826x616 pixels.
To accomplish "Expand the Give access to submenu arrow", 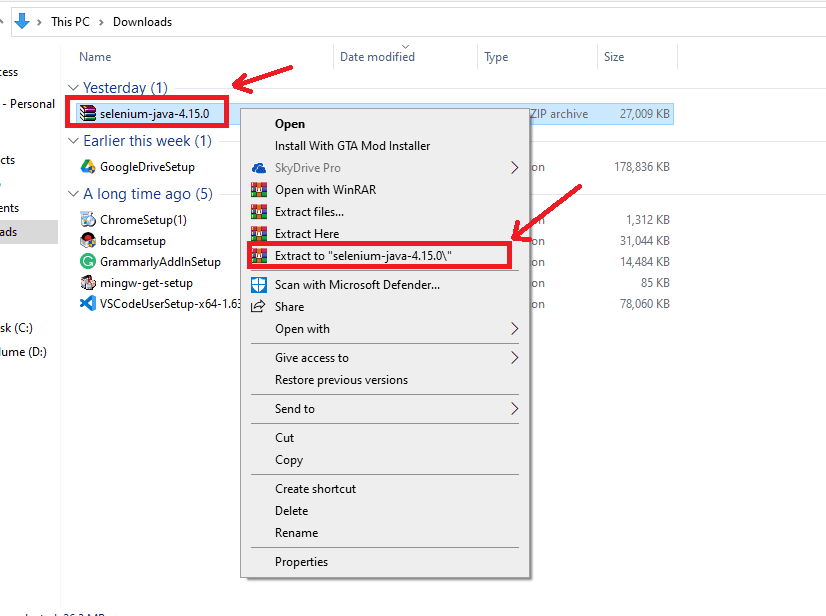I will click(x=515, y=358).
